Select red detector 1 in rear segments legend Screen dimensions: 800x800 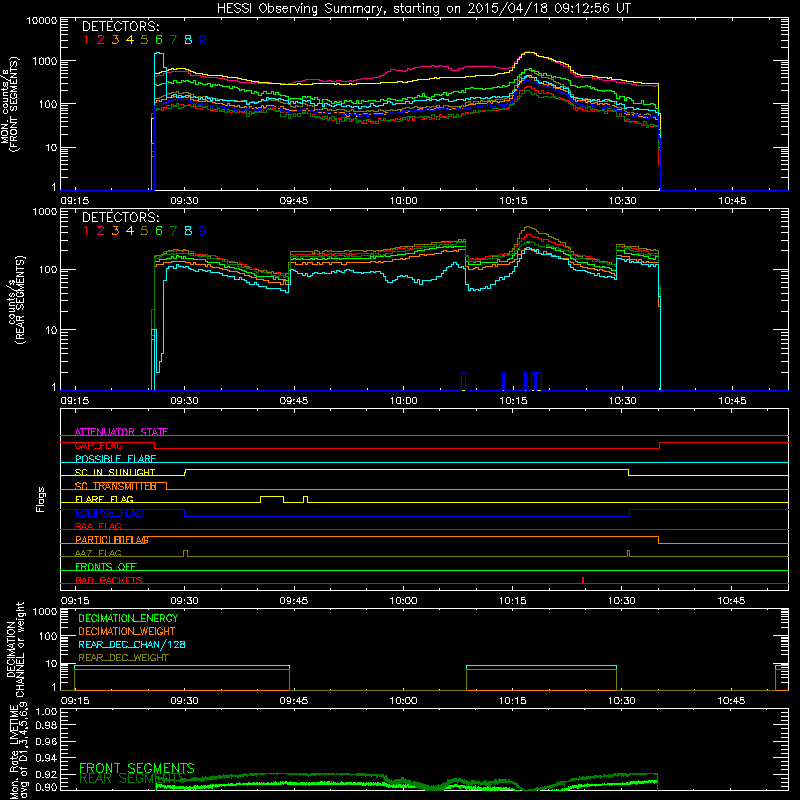[x=86, y=231]
